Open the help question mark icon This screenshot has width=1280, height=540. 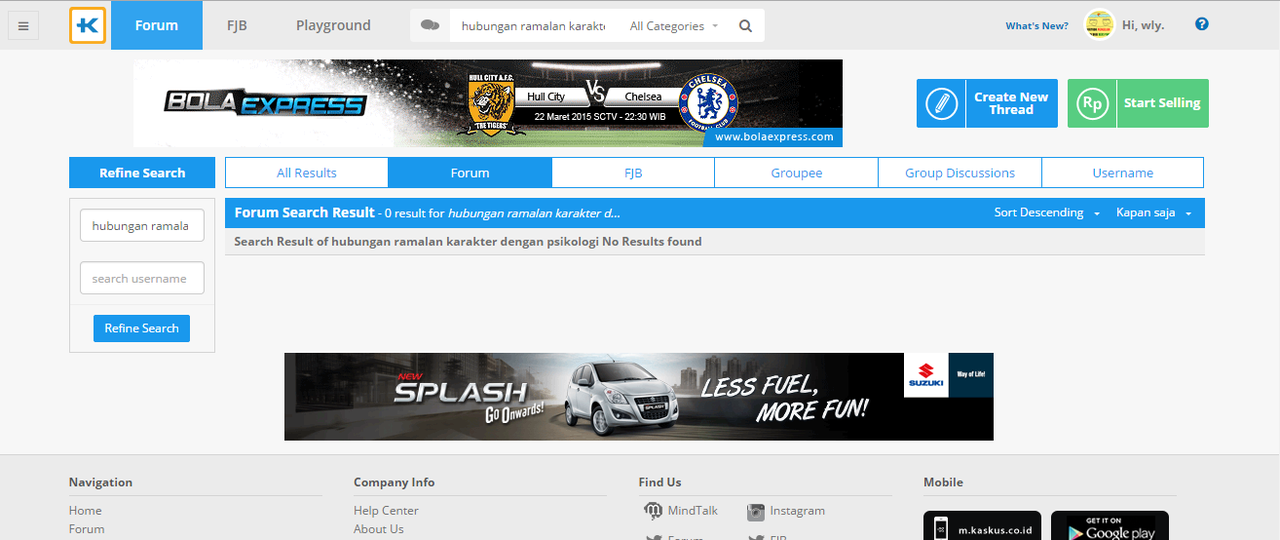(x=1202, y=24)
